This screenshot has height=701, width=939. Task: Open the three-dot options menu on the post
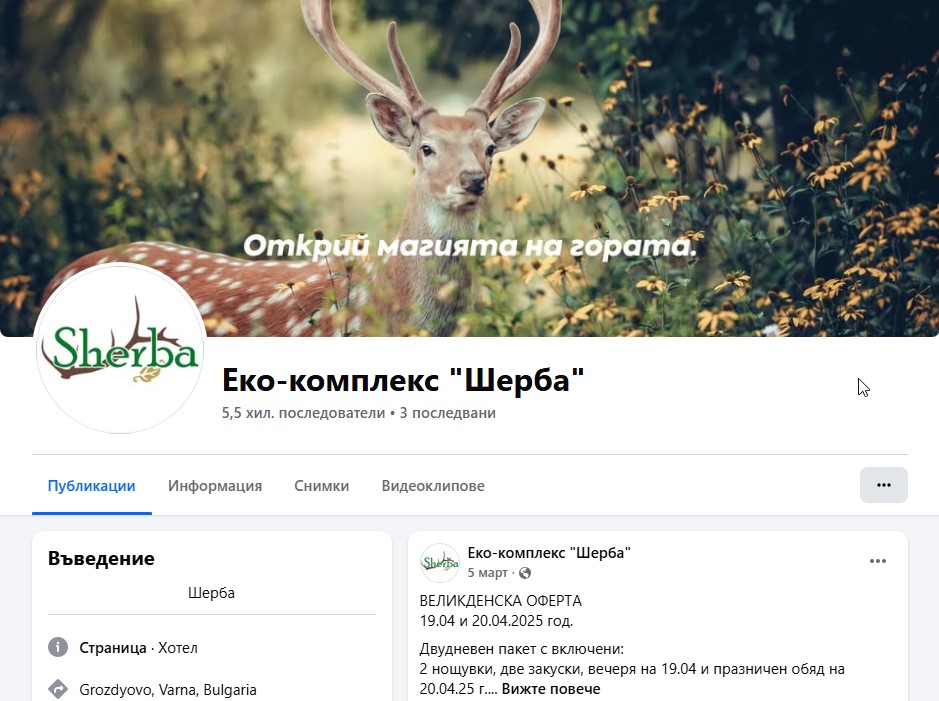click(x=877, y=561)
